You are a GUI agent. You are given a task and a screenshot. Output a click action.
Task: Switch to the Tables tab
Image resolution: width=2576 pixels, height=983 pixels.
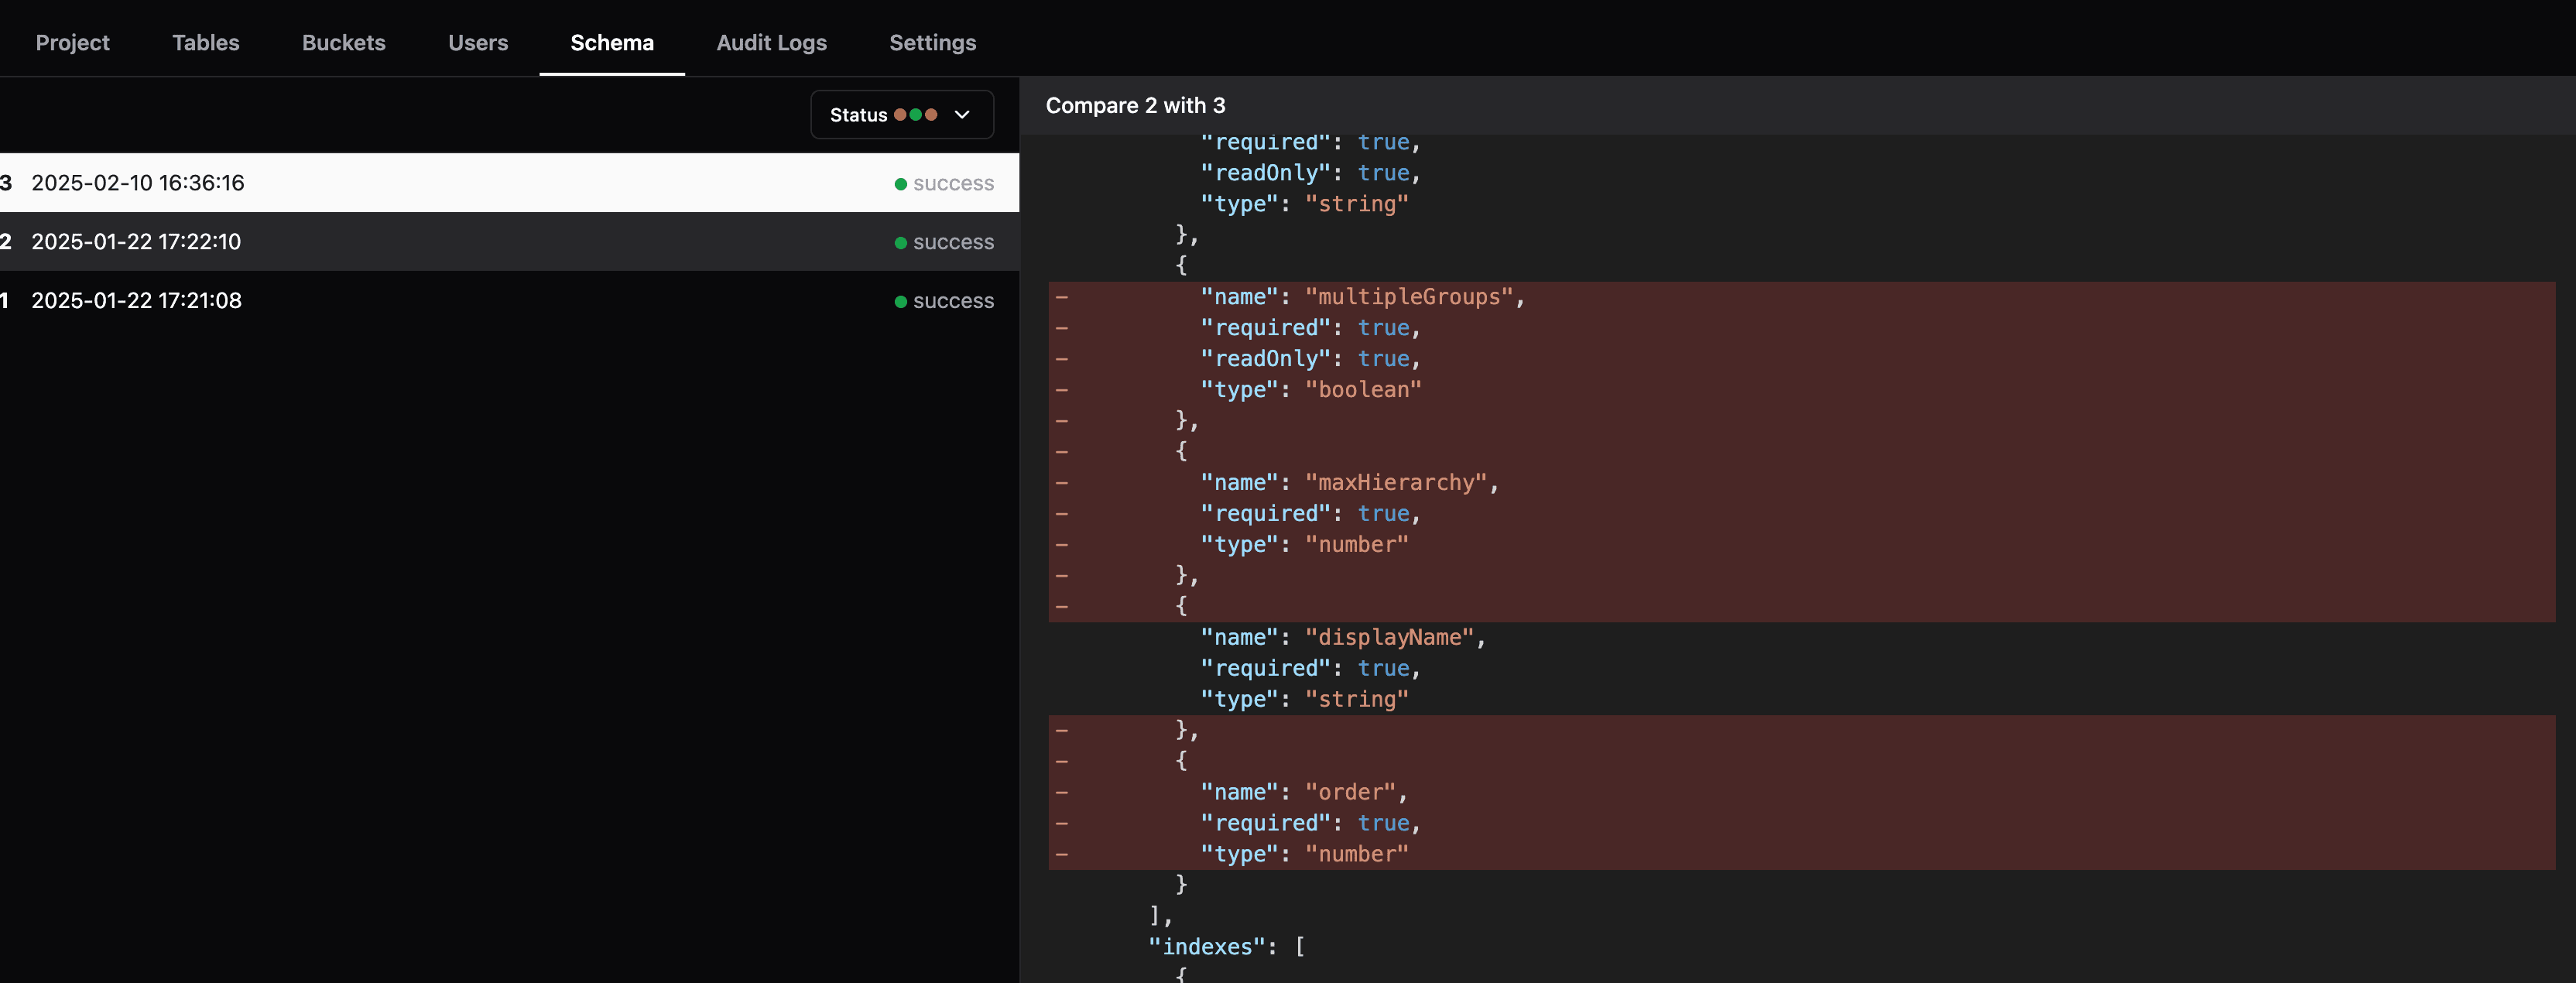[x=205, y=43]
